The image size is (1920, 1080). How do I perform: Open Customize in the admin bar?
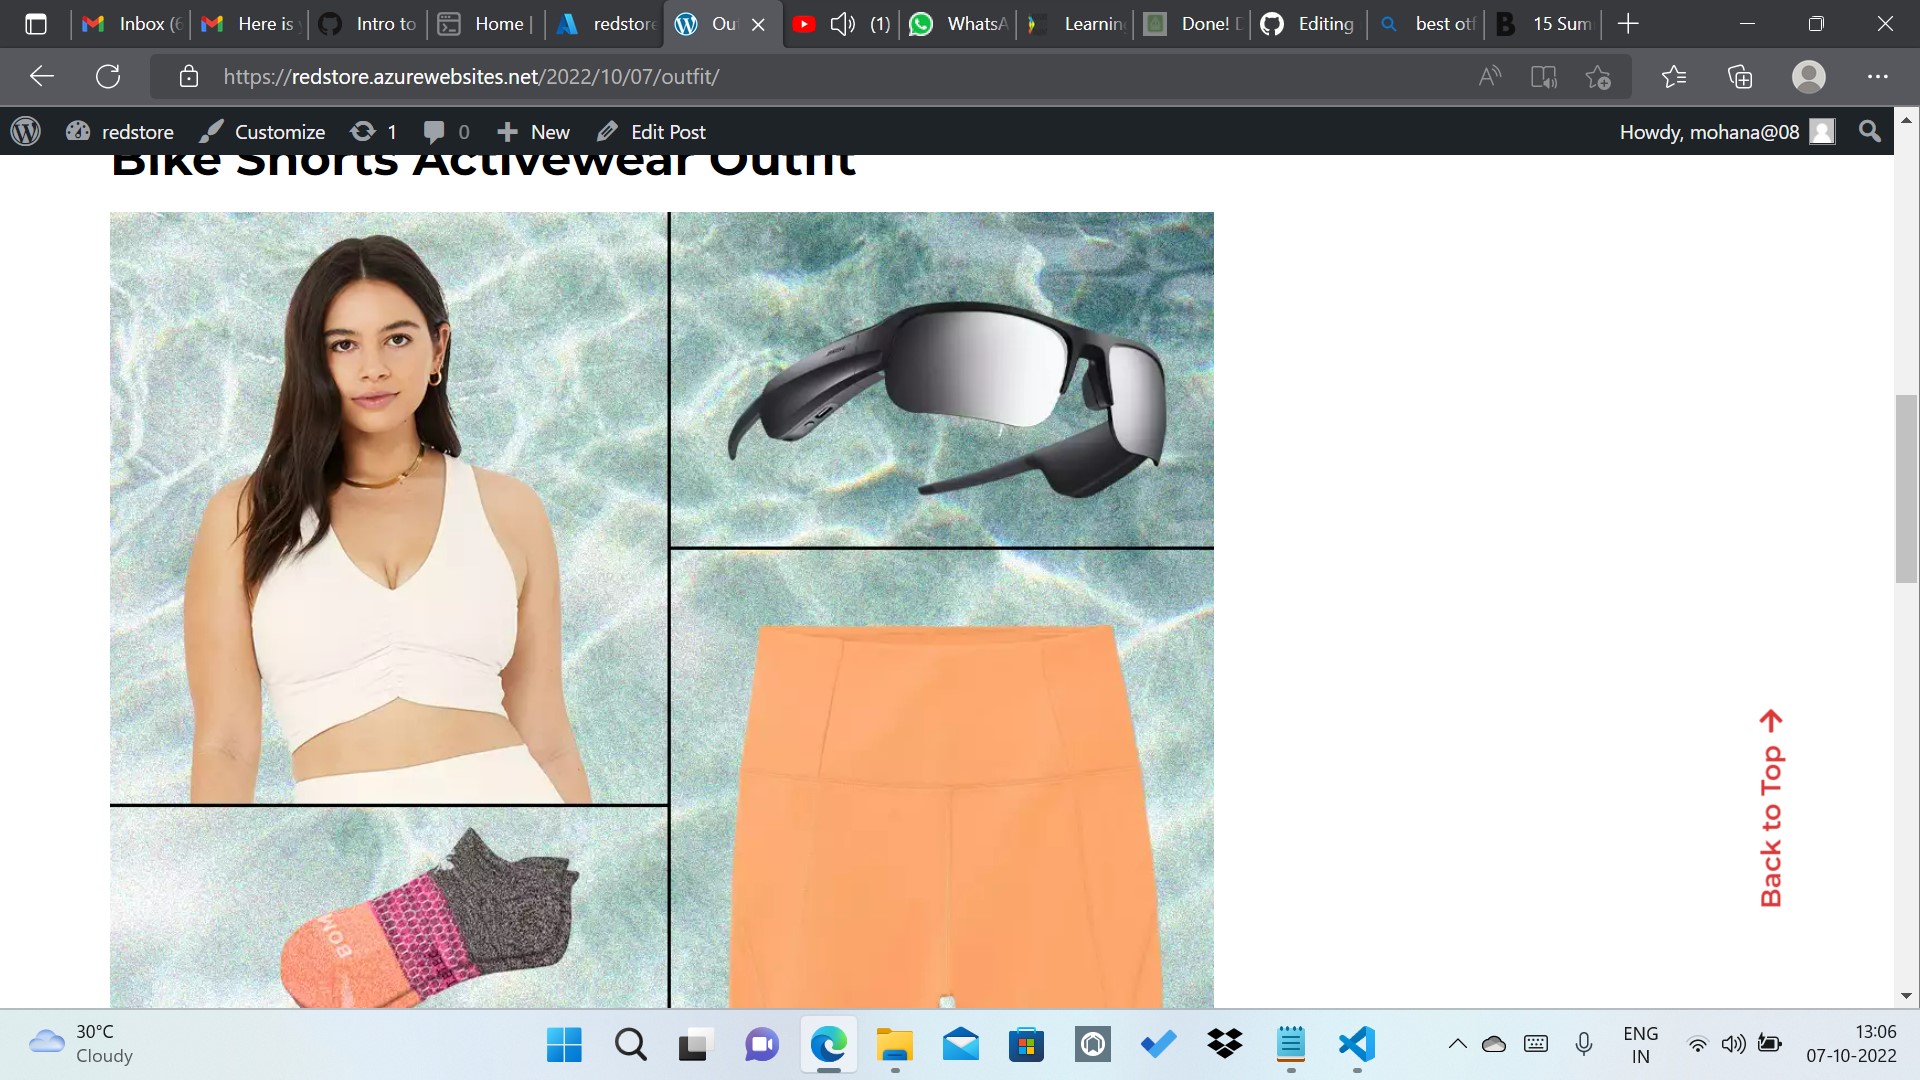(262, 132)
